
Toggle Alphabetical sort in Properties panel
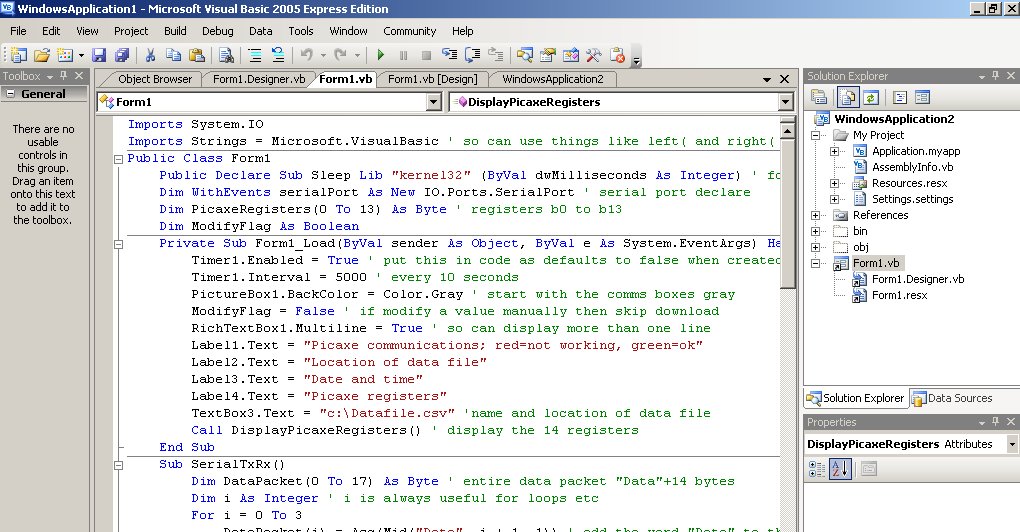click(x=840, y=468)
